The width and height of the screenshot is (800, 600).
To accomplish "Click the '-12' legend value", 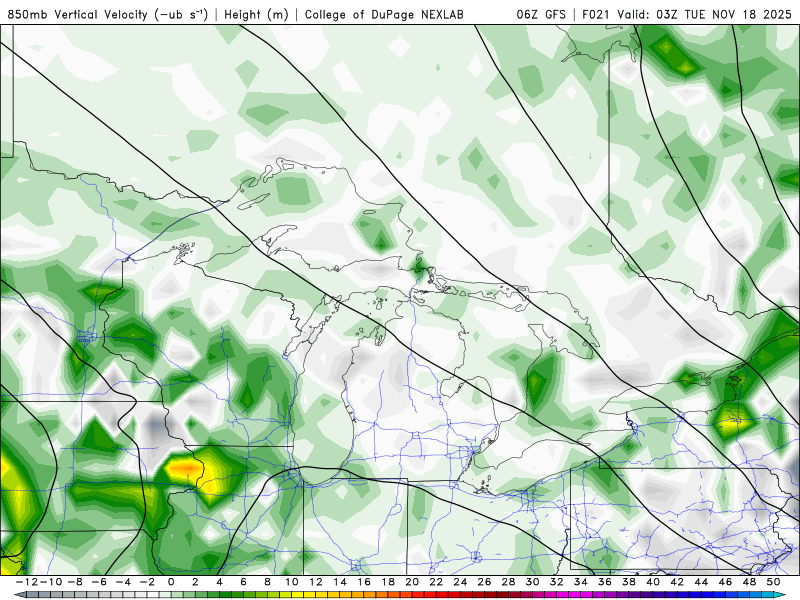I will [27, 582].
